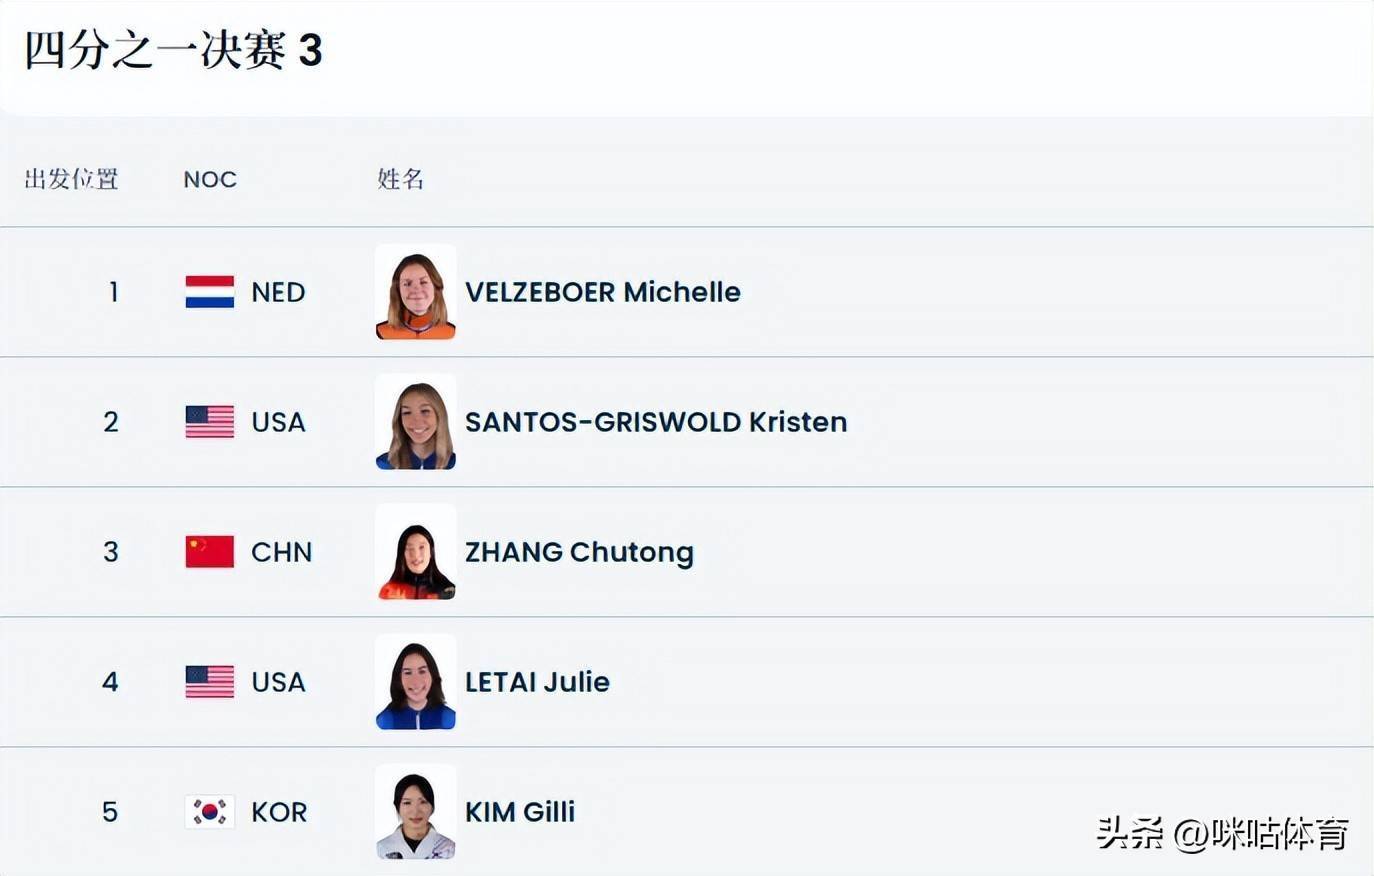This screenshot has height=876, width=1374.
Task: Click the USA flag beside Letai Julie
Action: 210,682
